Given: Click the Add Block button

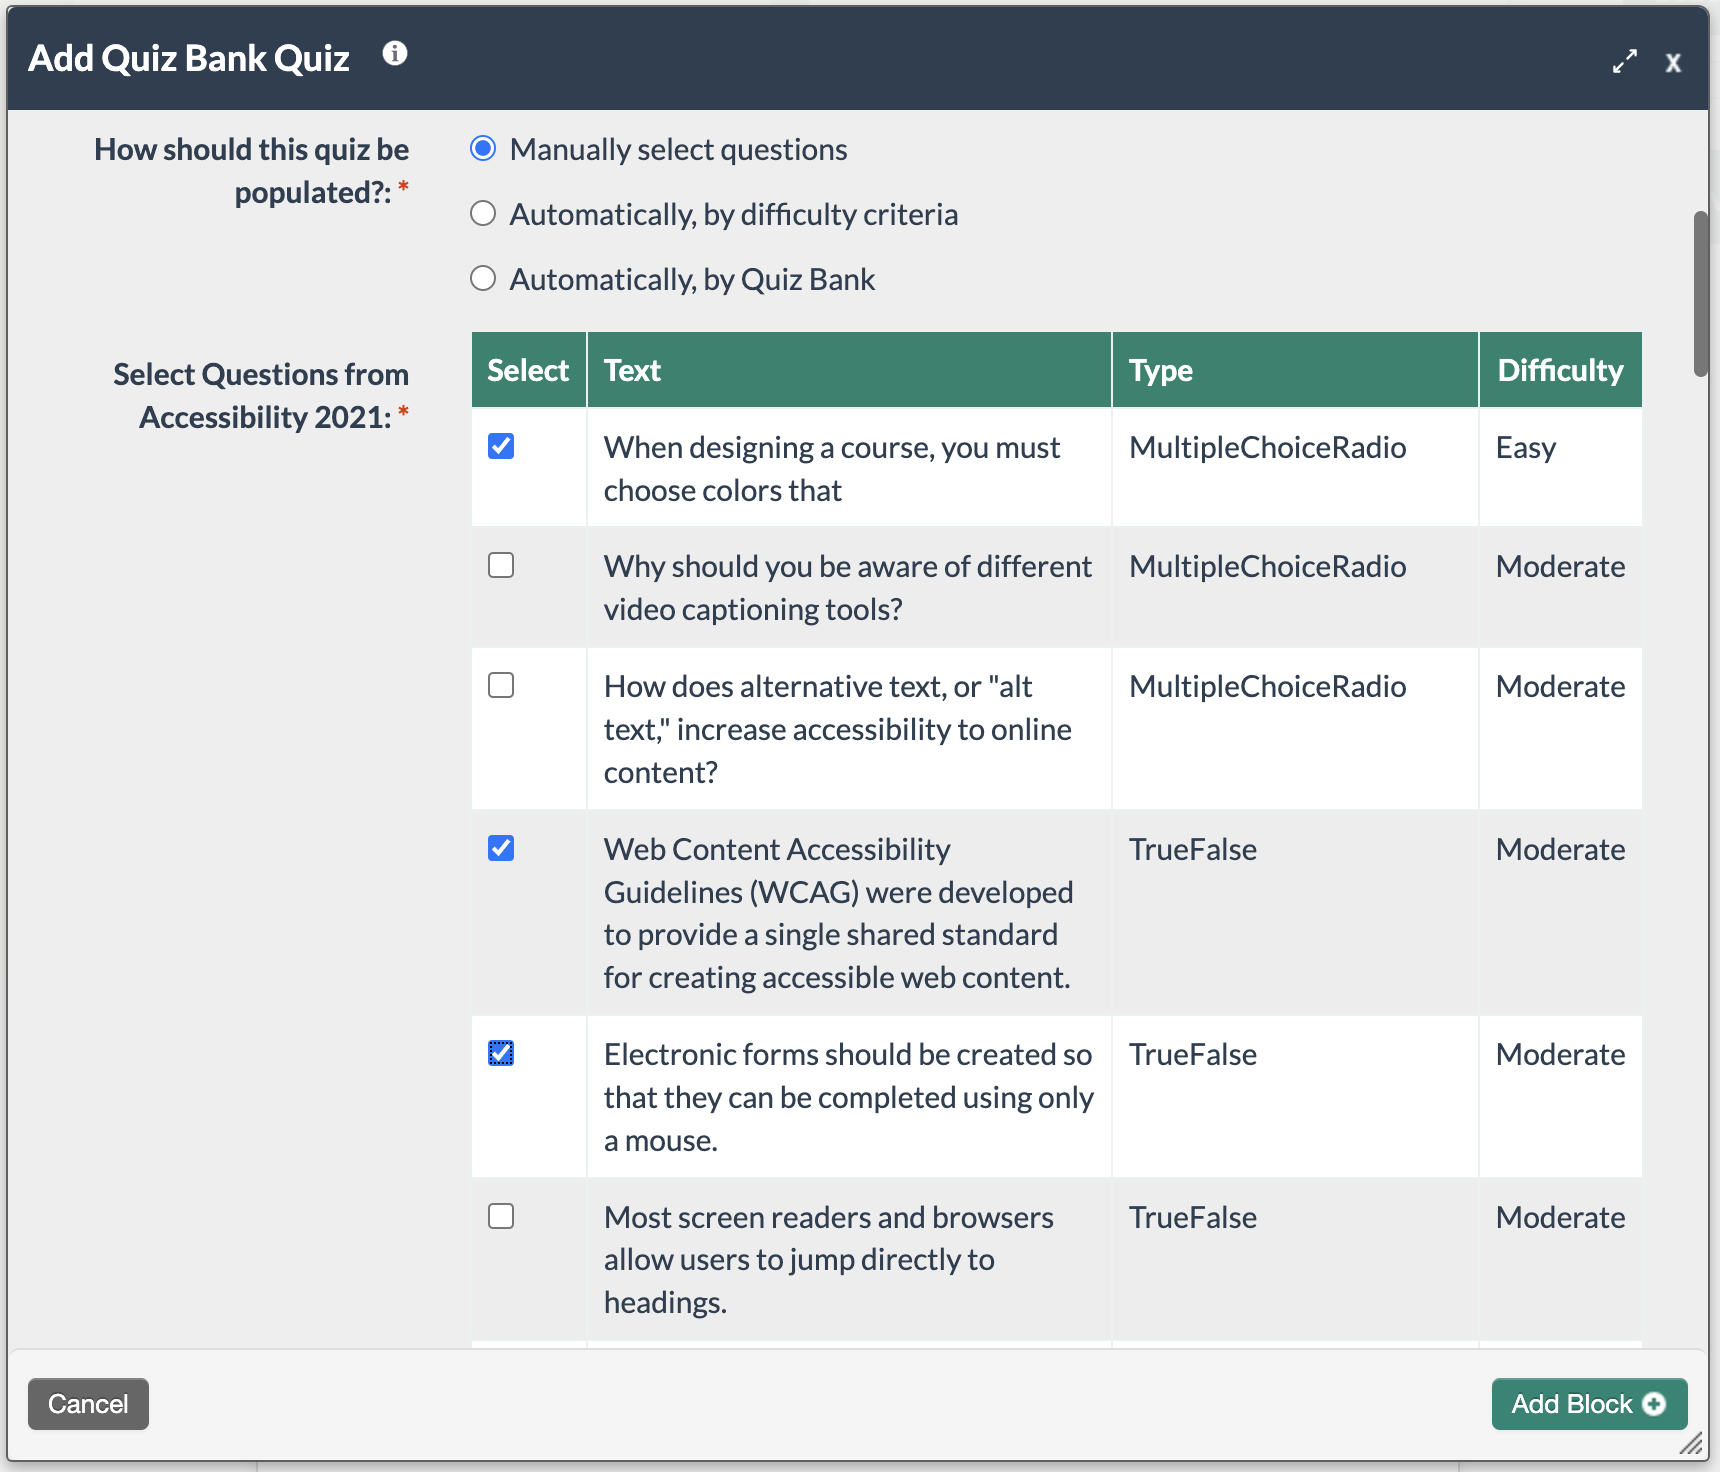Looking at the screenshot, I should coord(1589,1404).
